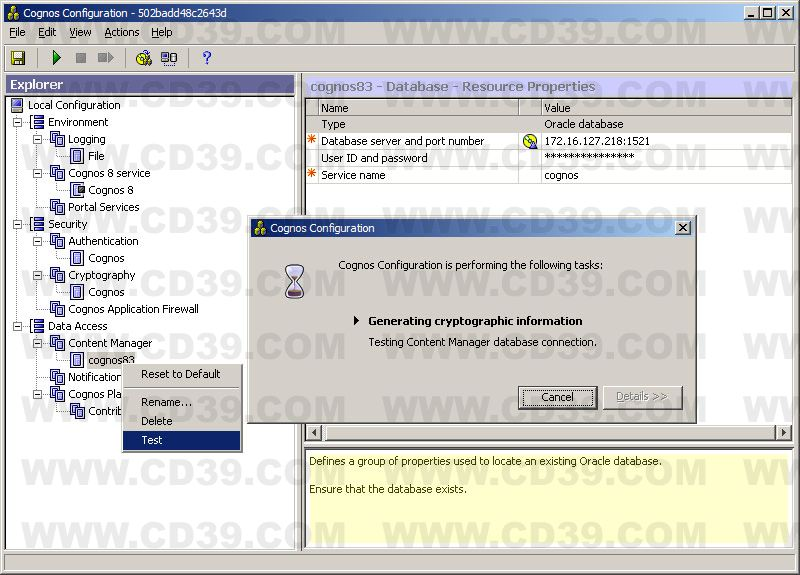Click the database server value 172.16.127.218:1521

pos(597,141)
